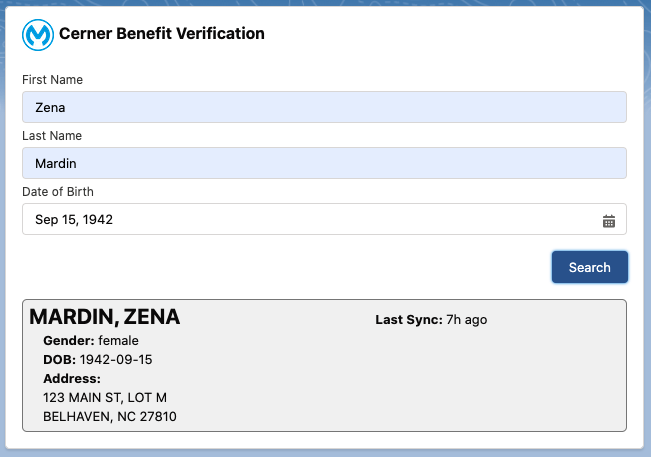Click the Gender: female line

click(91, 341)
